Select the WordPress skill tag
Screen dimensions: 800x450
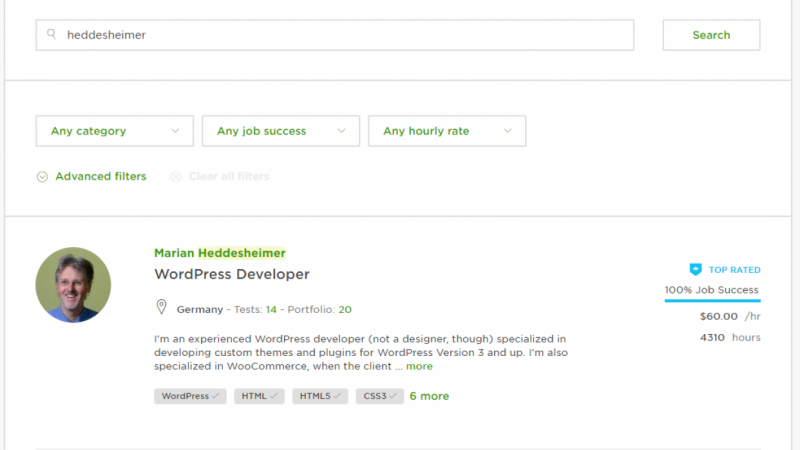(x=190, y=396)
